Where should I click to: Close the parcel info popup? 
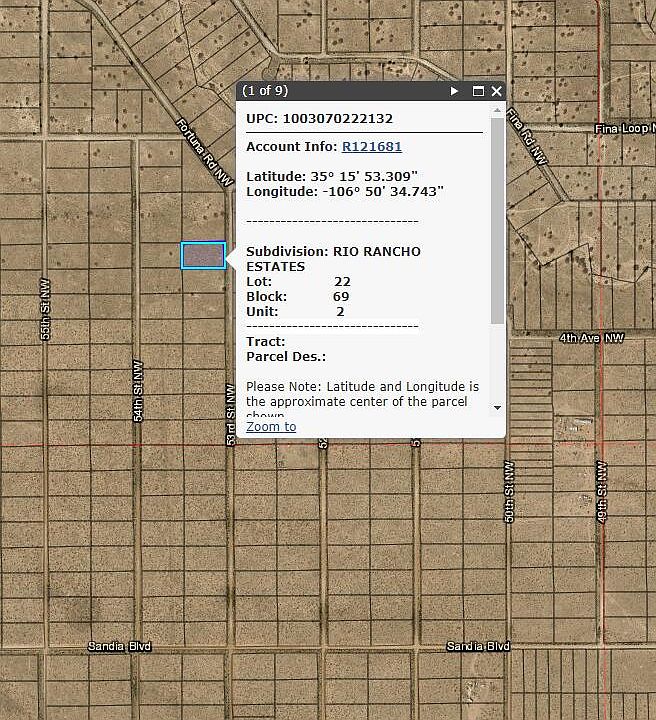click(x=496, y=91)
